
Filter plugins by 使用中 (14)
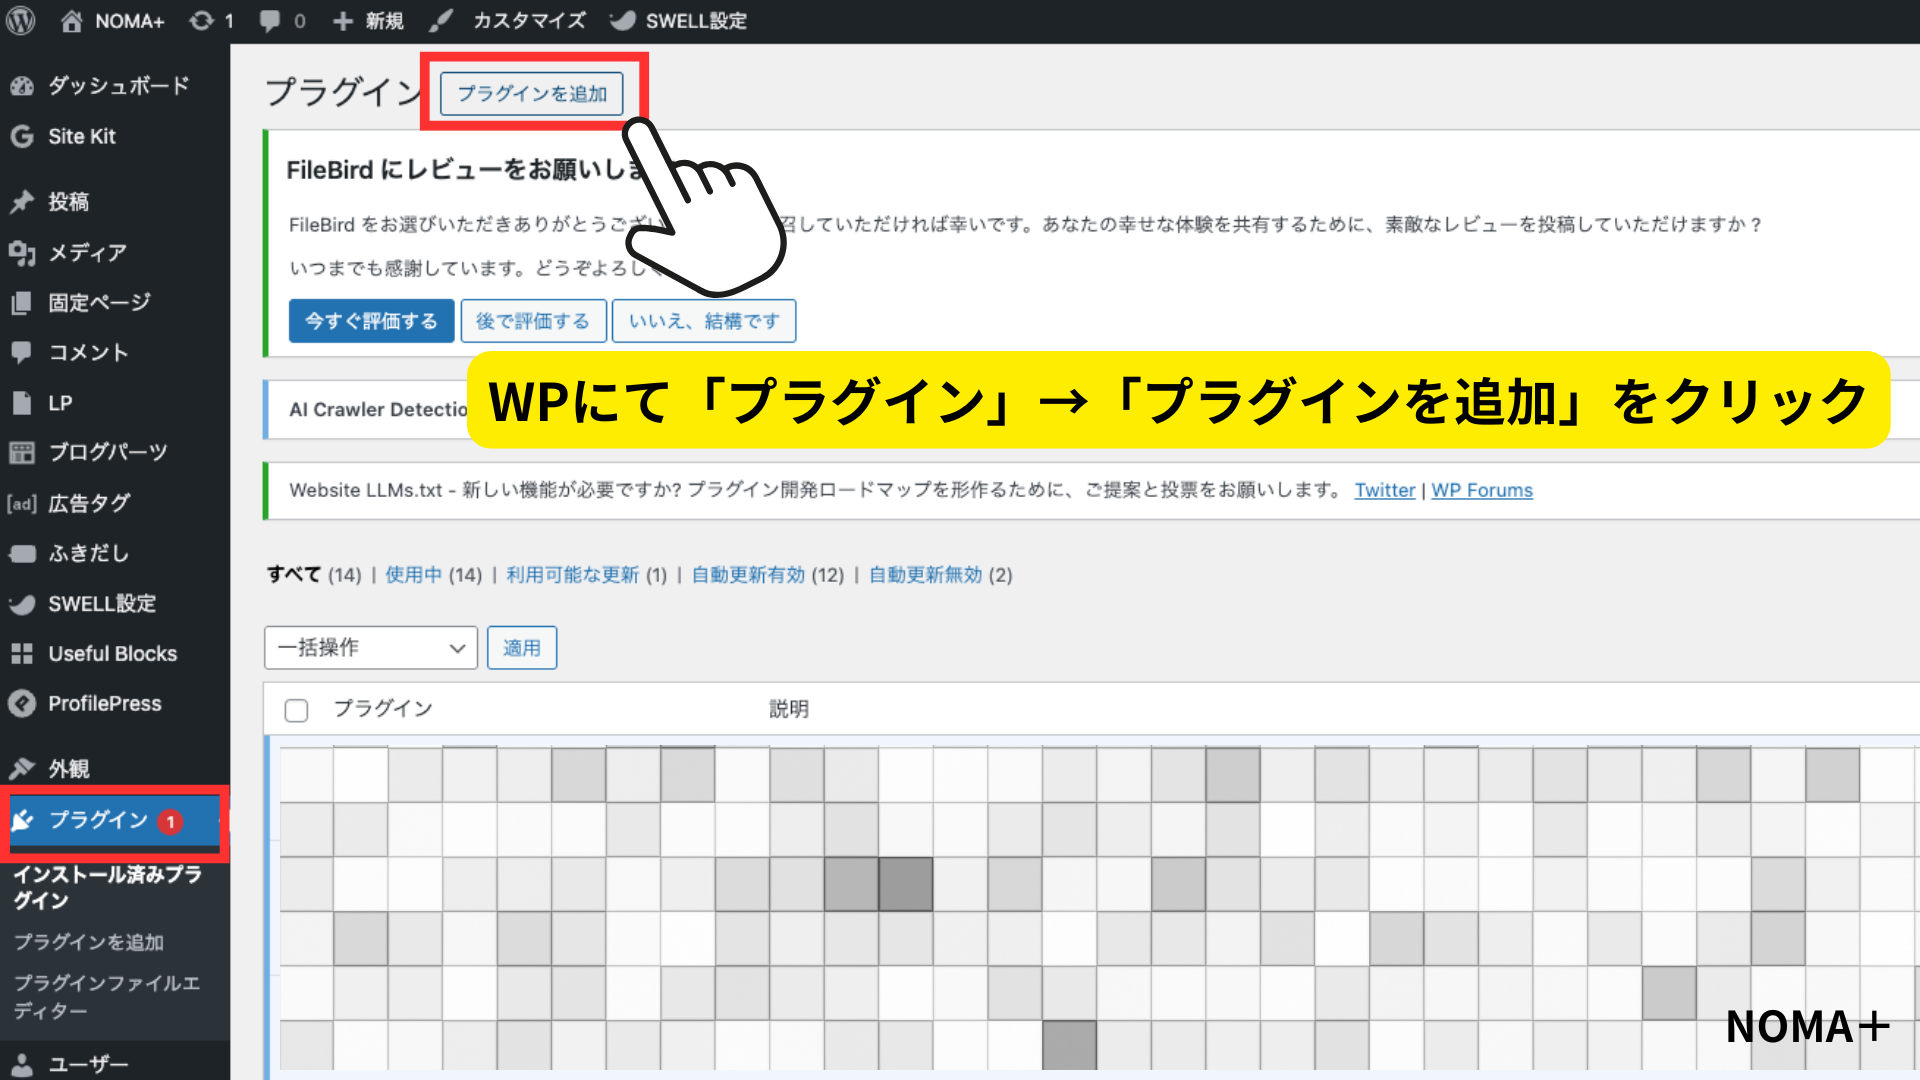point(433,575)
